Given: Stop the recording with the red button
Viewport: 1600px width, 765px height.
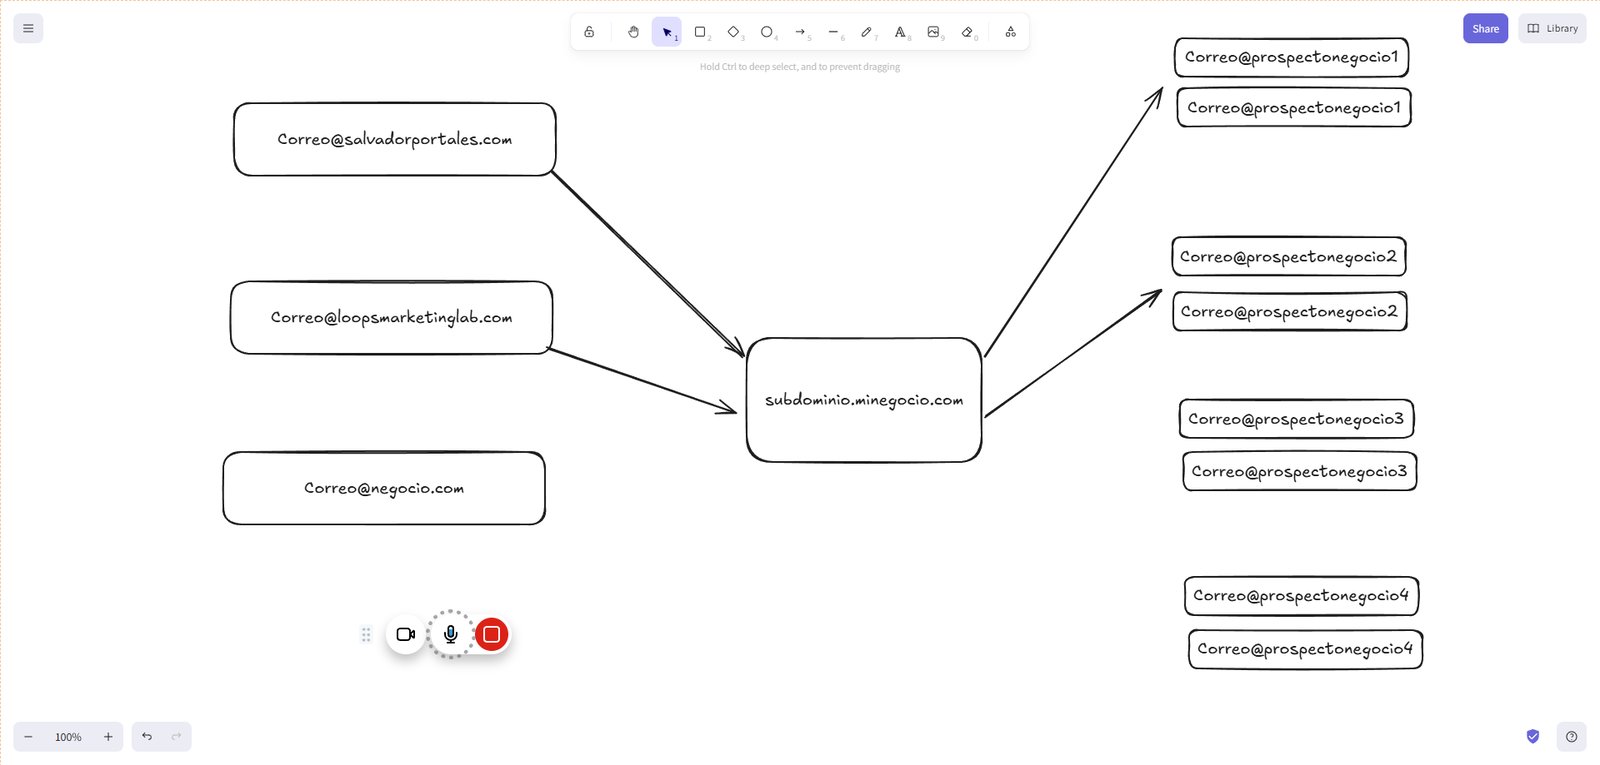Looking at the screenshot, I should click(x=491, y=634).
